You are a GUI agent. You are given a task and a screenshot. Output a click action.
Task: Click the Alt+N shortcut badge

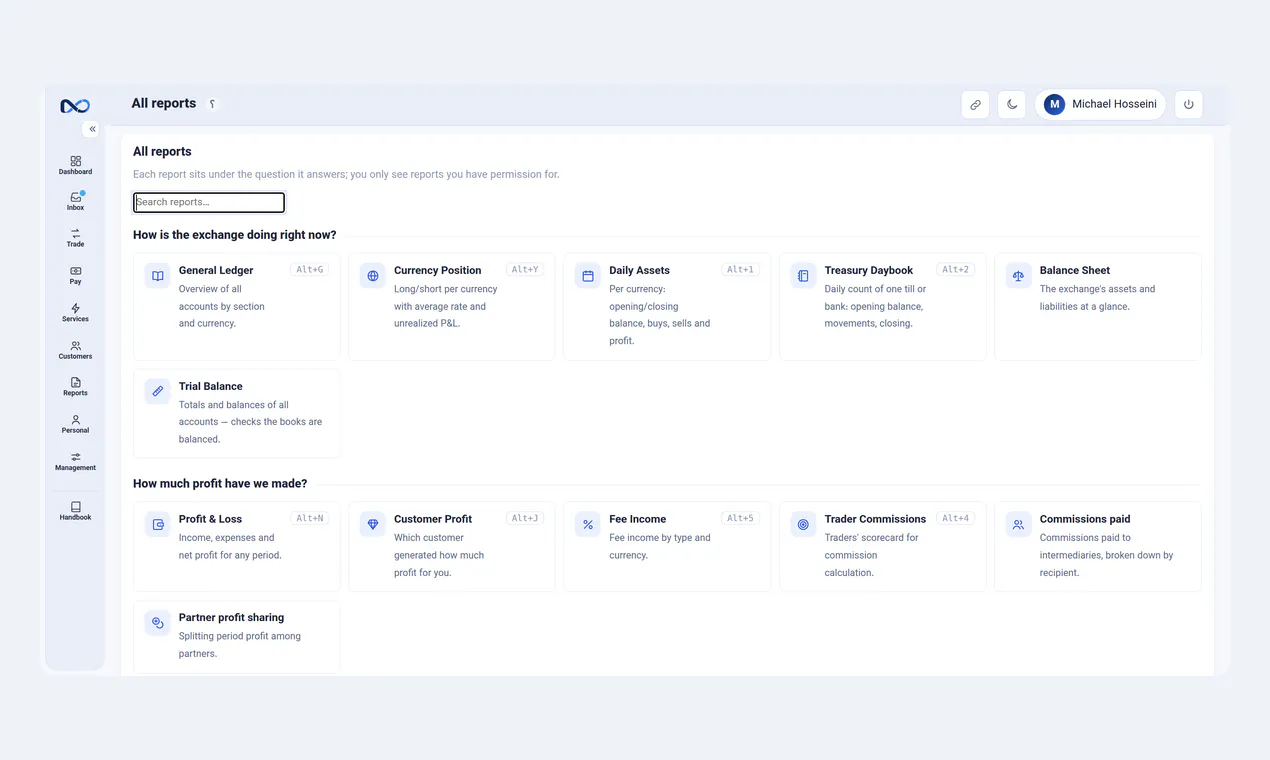[309, 518]
